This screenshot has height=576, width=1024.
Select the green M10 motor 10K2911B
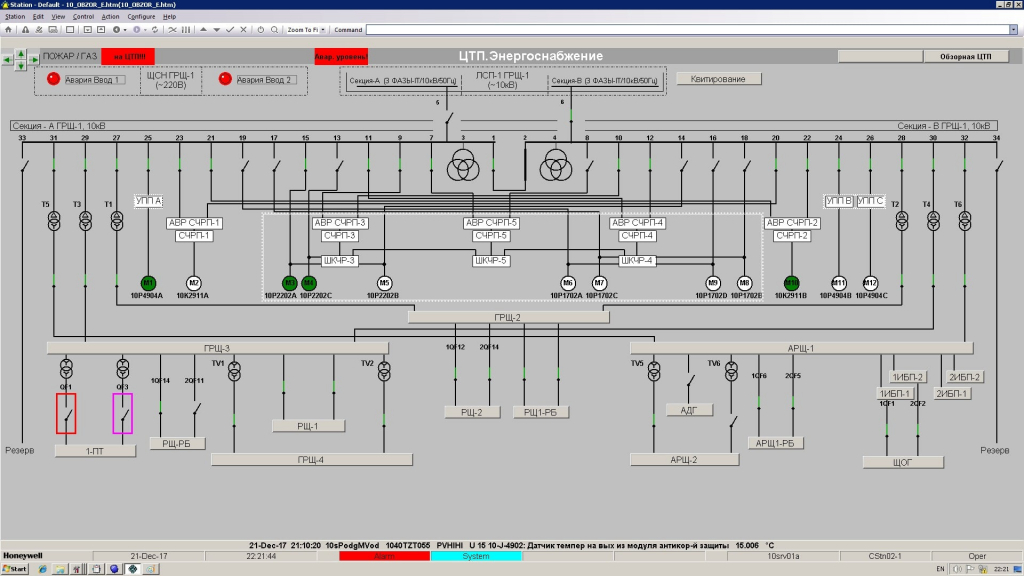[792, 283]
